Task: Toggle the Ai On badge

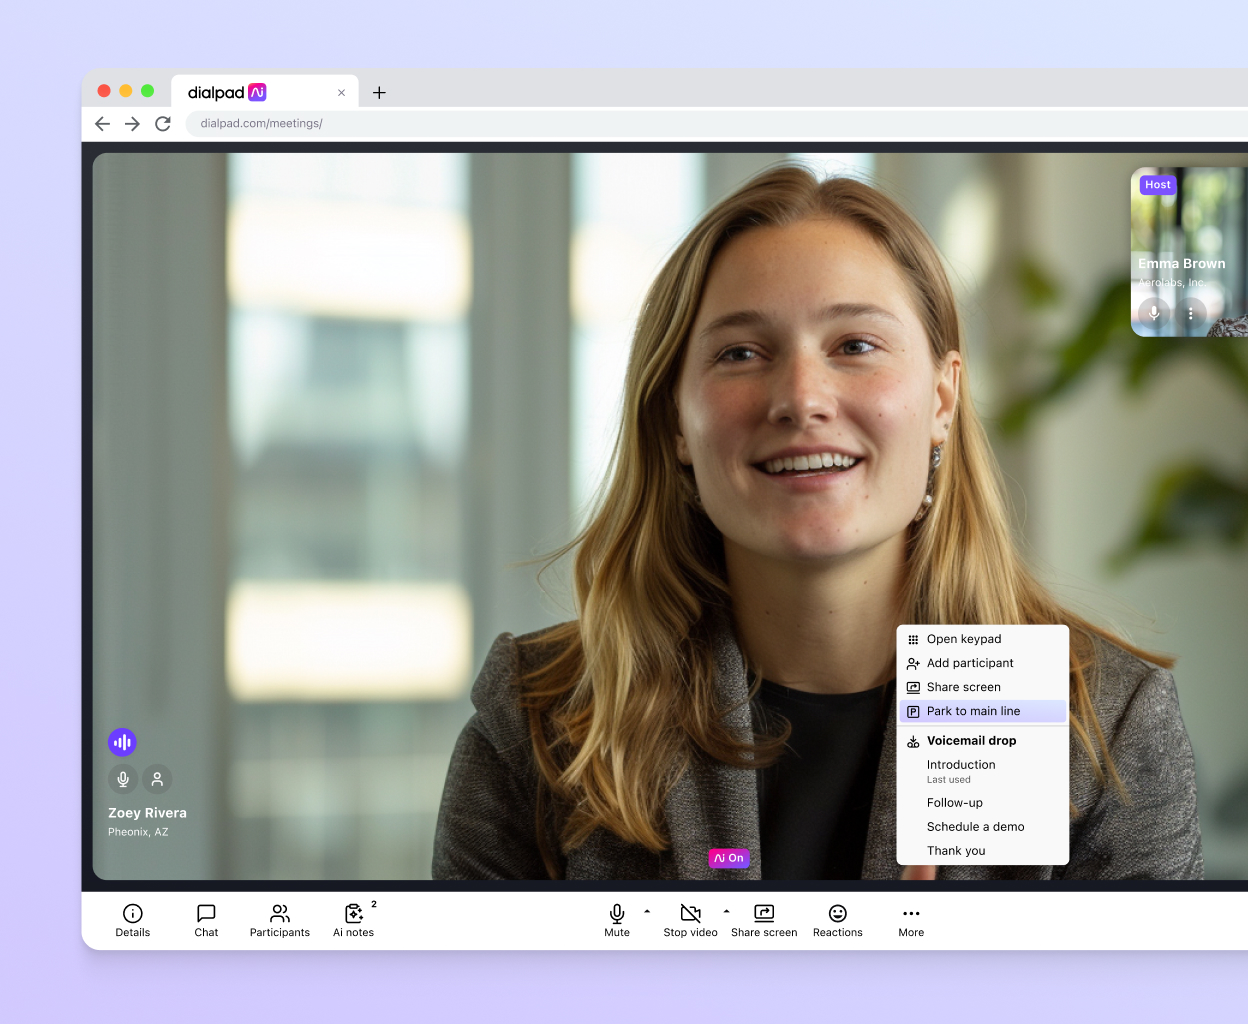Action: click(729, 858)
